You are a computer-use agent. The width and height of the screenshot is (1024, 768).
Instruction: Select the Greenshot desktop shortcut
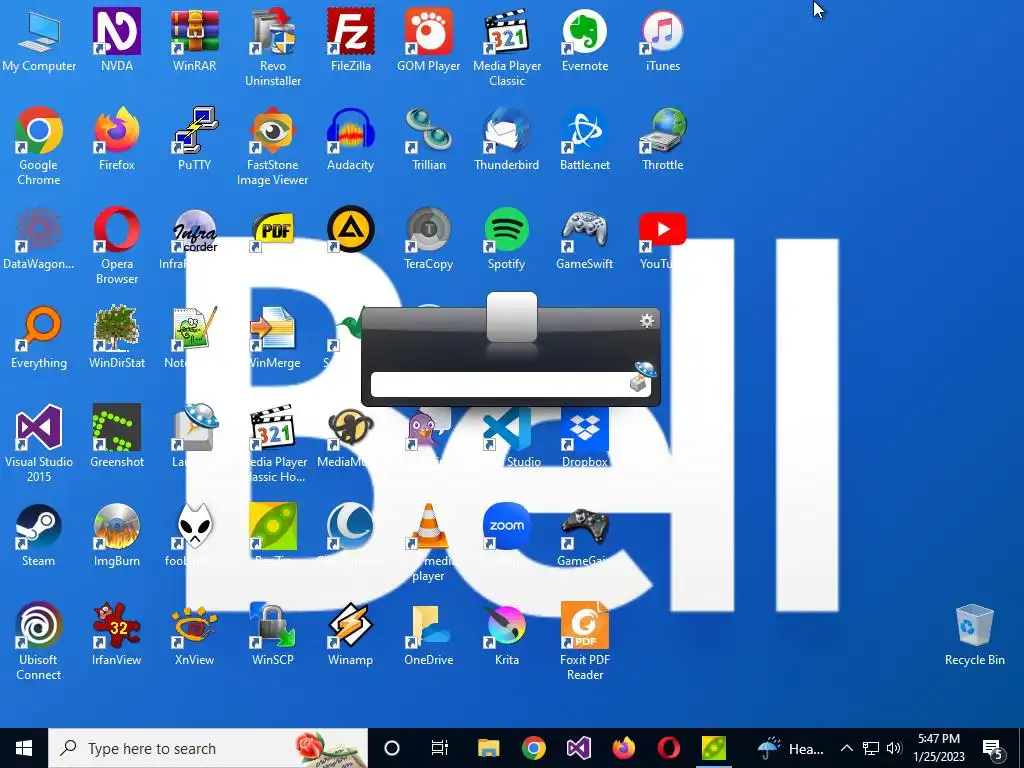[x=117, y=436]
